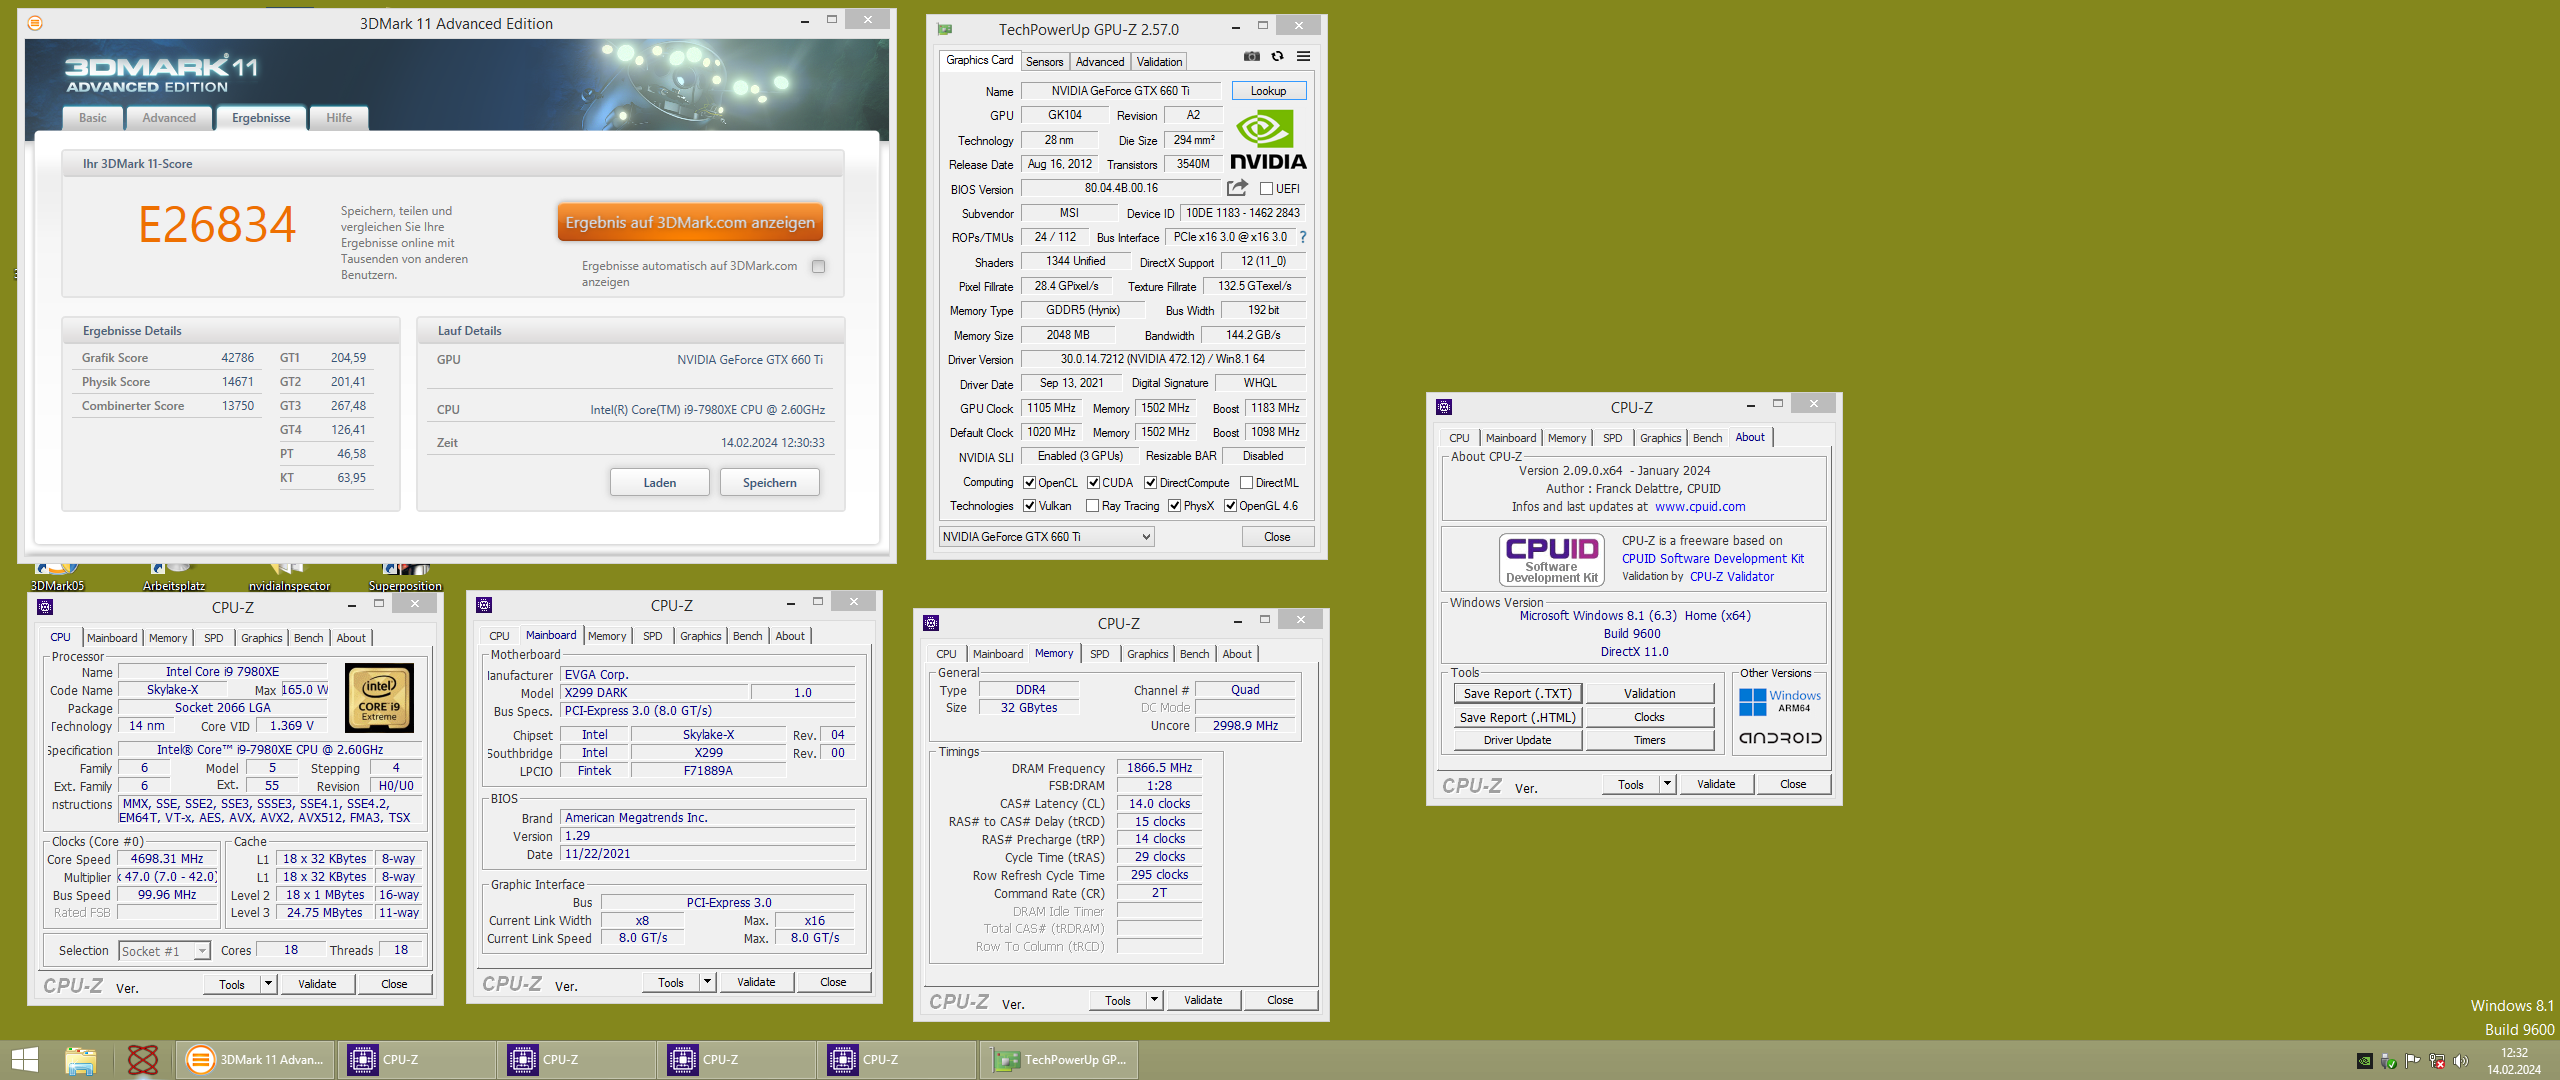Click the Laden button in 3DMark 11
Image resolution: width=2560 pixels, height=1080 pixels.
[660, 482]
